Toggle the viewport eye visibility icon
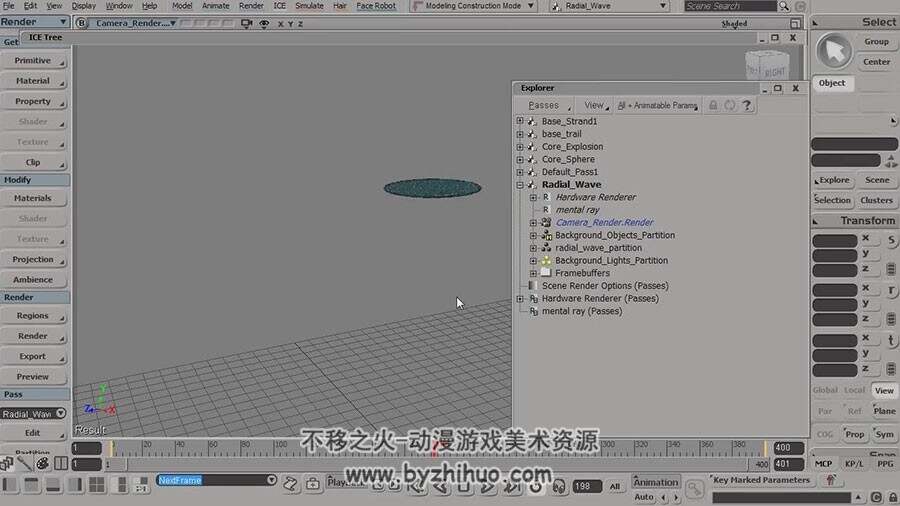The width and height of the screenshot is (900, 506). pos(264,24)
